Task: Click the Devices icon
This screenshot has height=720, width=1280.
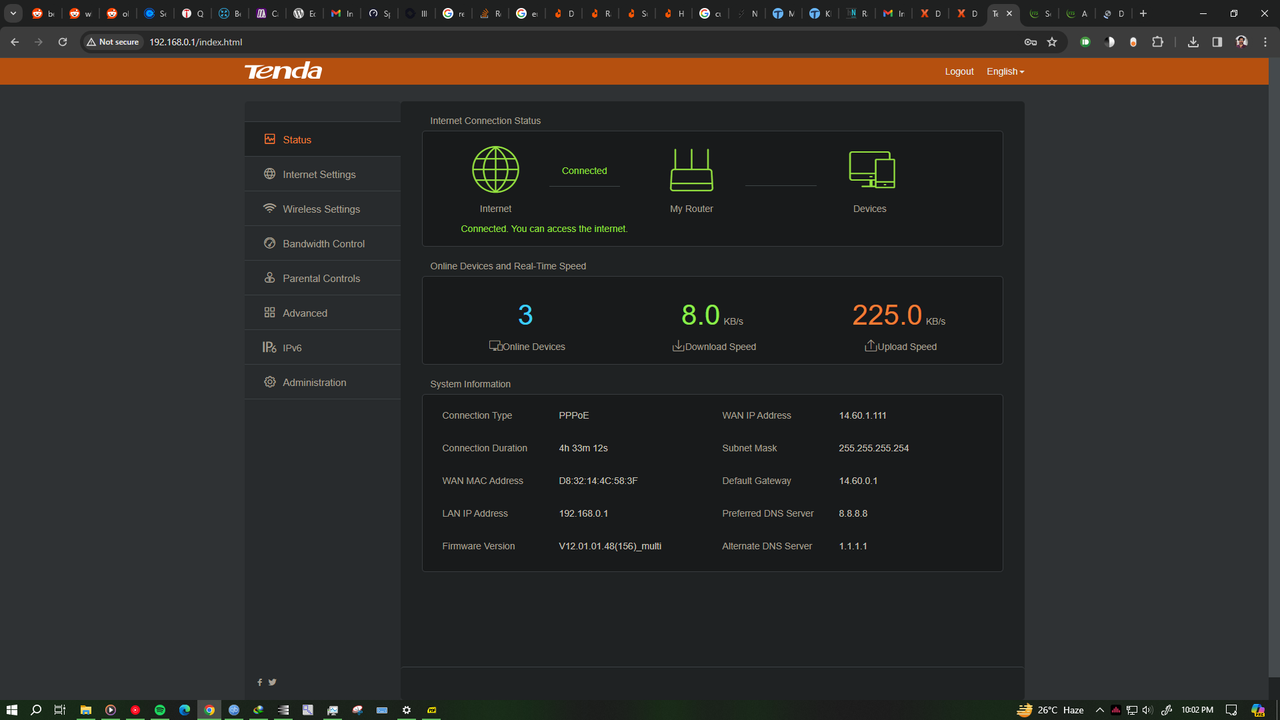Action: 871,170
